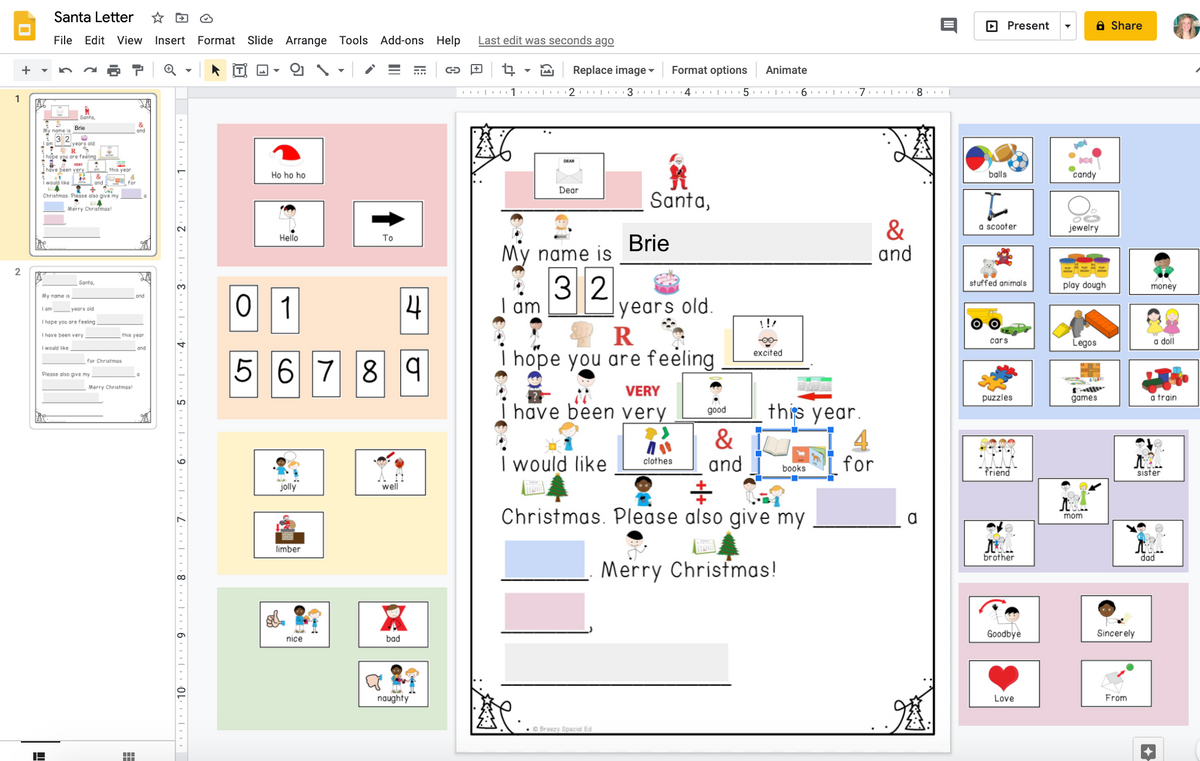Apply a mask to the image
The image size is (1200, 761).
(545, 70)
